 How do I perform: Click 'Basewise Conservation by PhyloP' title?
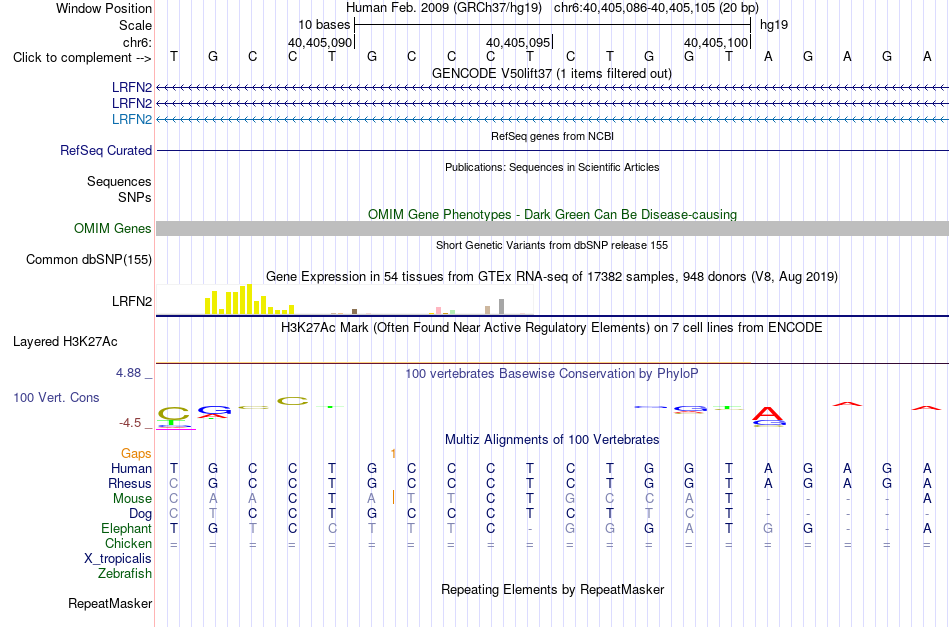pos(552,374)
